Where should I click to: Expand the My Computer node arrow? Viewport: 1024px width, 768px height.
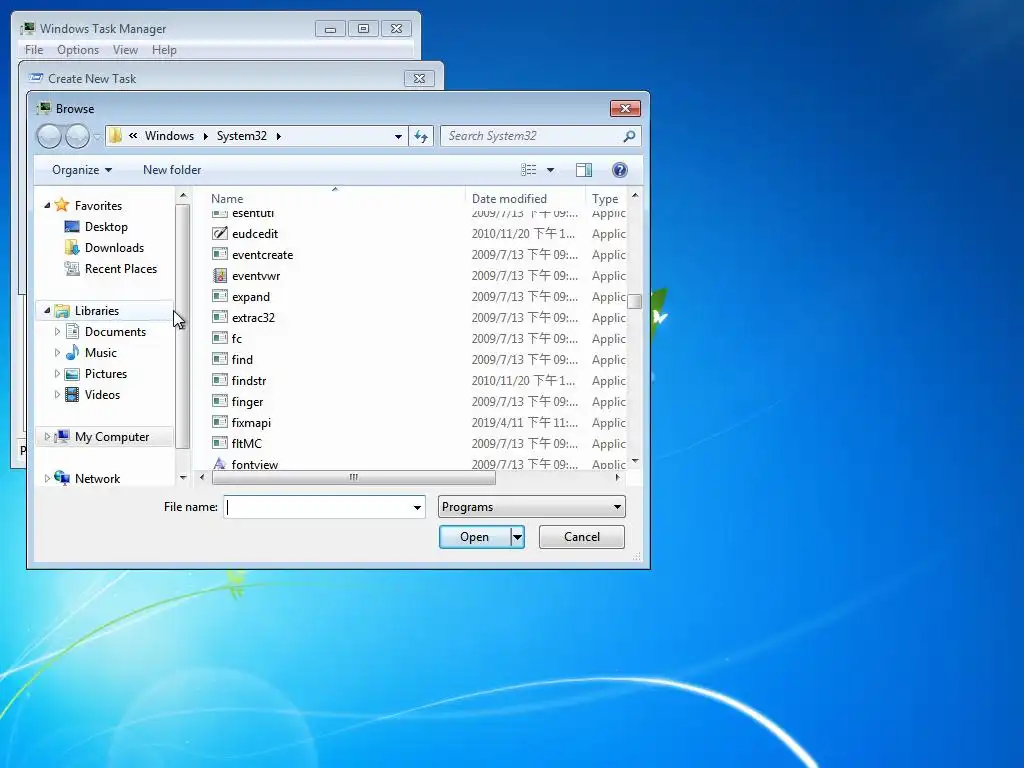pos(47,436)
